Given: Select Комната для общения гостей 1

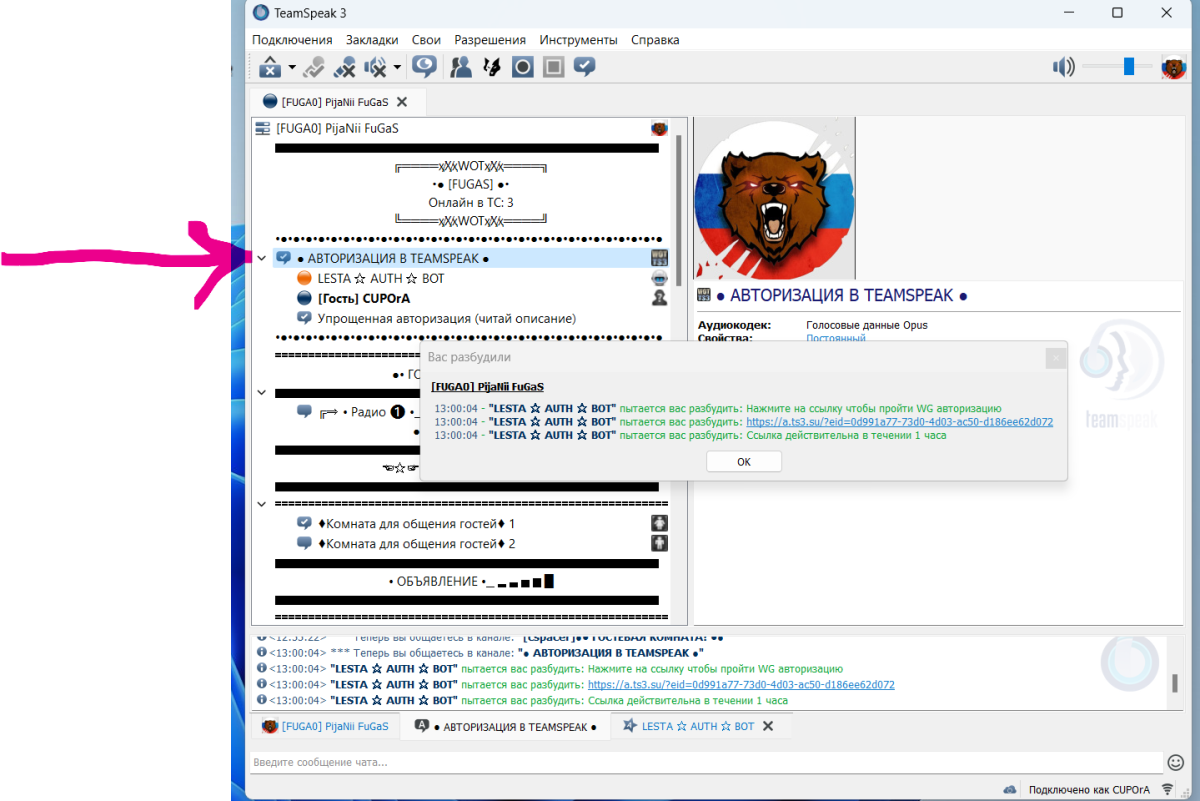Looking at the screenshot, I should point(416,523).
